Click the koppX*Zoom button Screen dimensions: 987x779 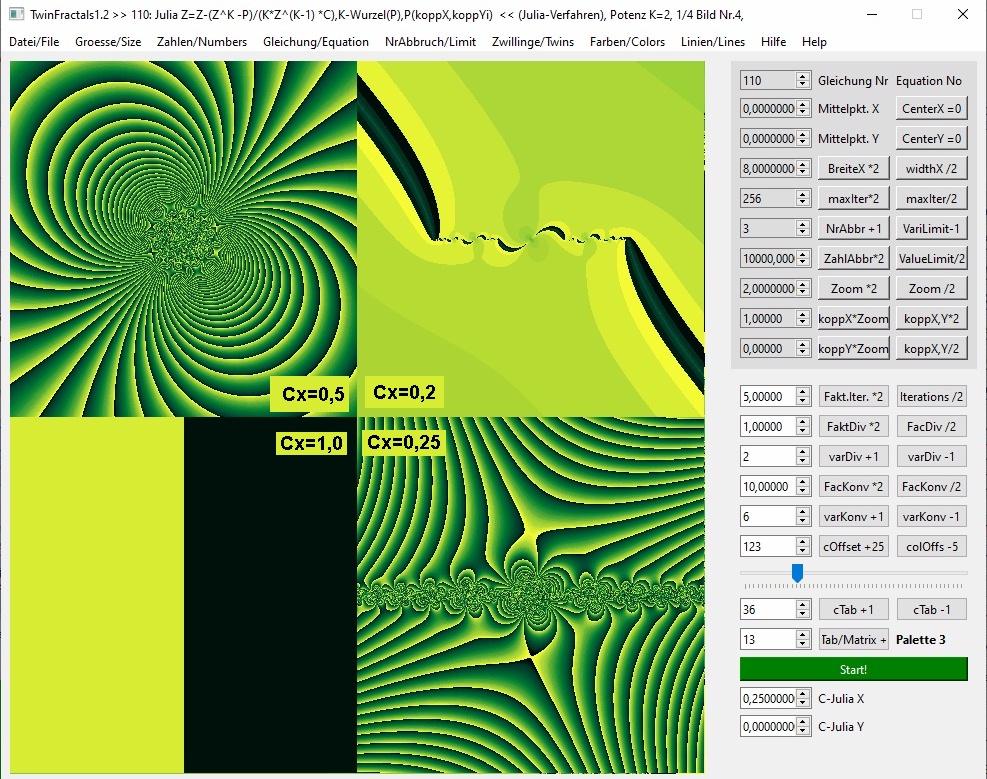point(854,318)
